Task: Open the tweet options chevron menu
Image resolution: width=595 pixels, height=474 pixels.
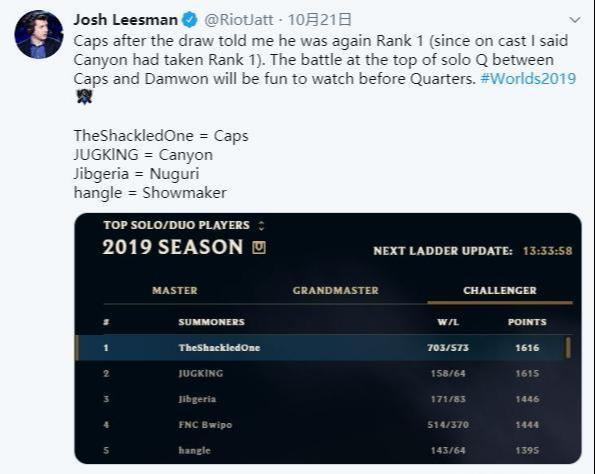Action: click(575, 20)
